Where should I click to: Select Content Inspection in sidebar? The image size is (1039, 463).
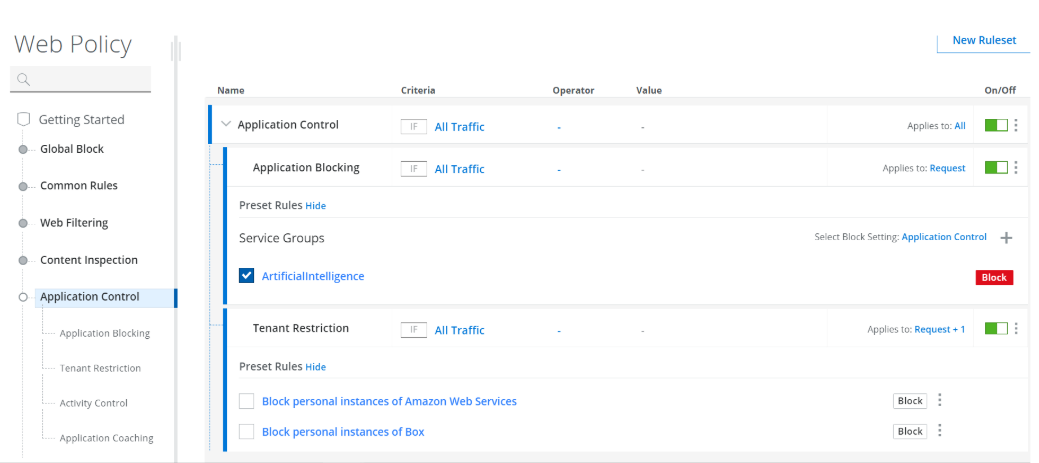89,260
